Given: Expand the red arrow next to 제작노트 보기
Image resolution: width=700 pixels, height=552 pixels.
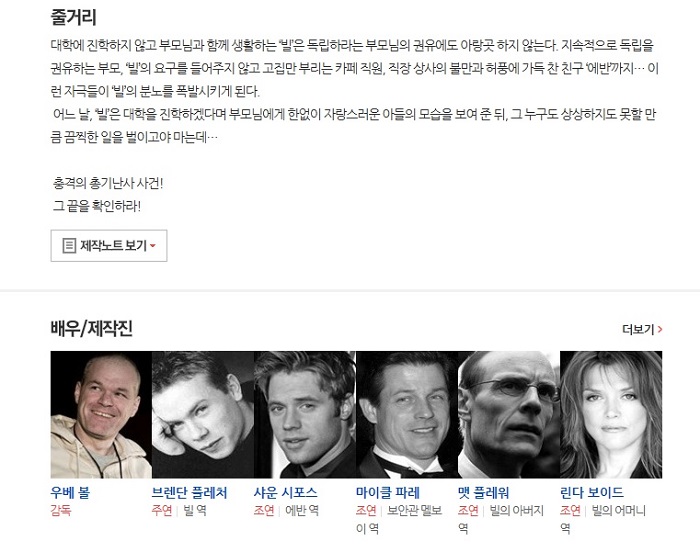Looking at the screenshot, I should click(x=153, y=246).
